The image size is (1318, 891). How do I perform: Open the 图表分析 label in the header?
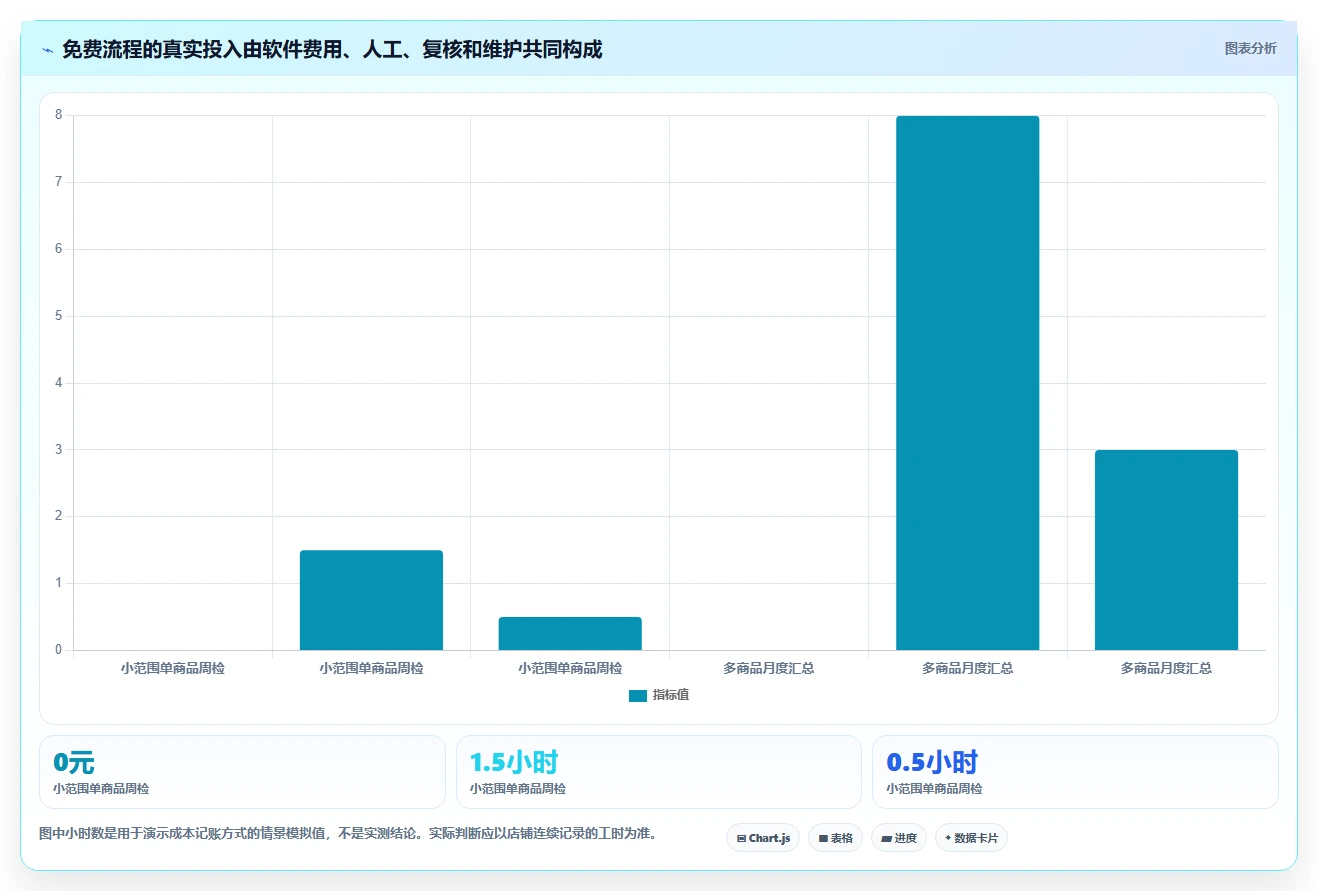(x=1250, y=48)
